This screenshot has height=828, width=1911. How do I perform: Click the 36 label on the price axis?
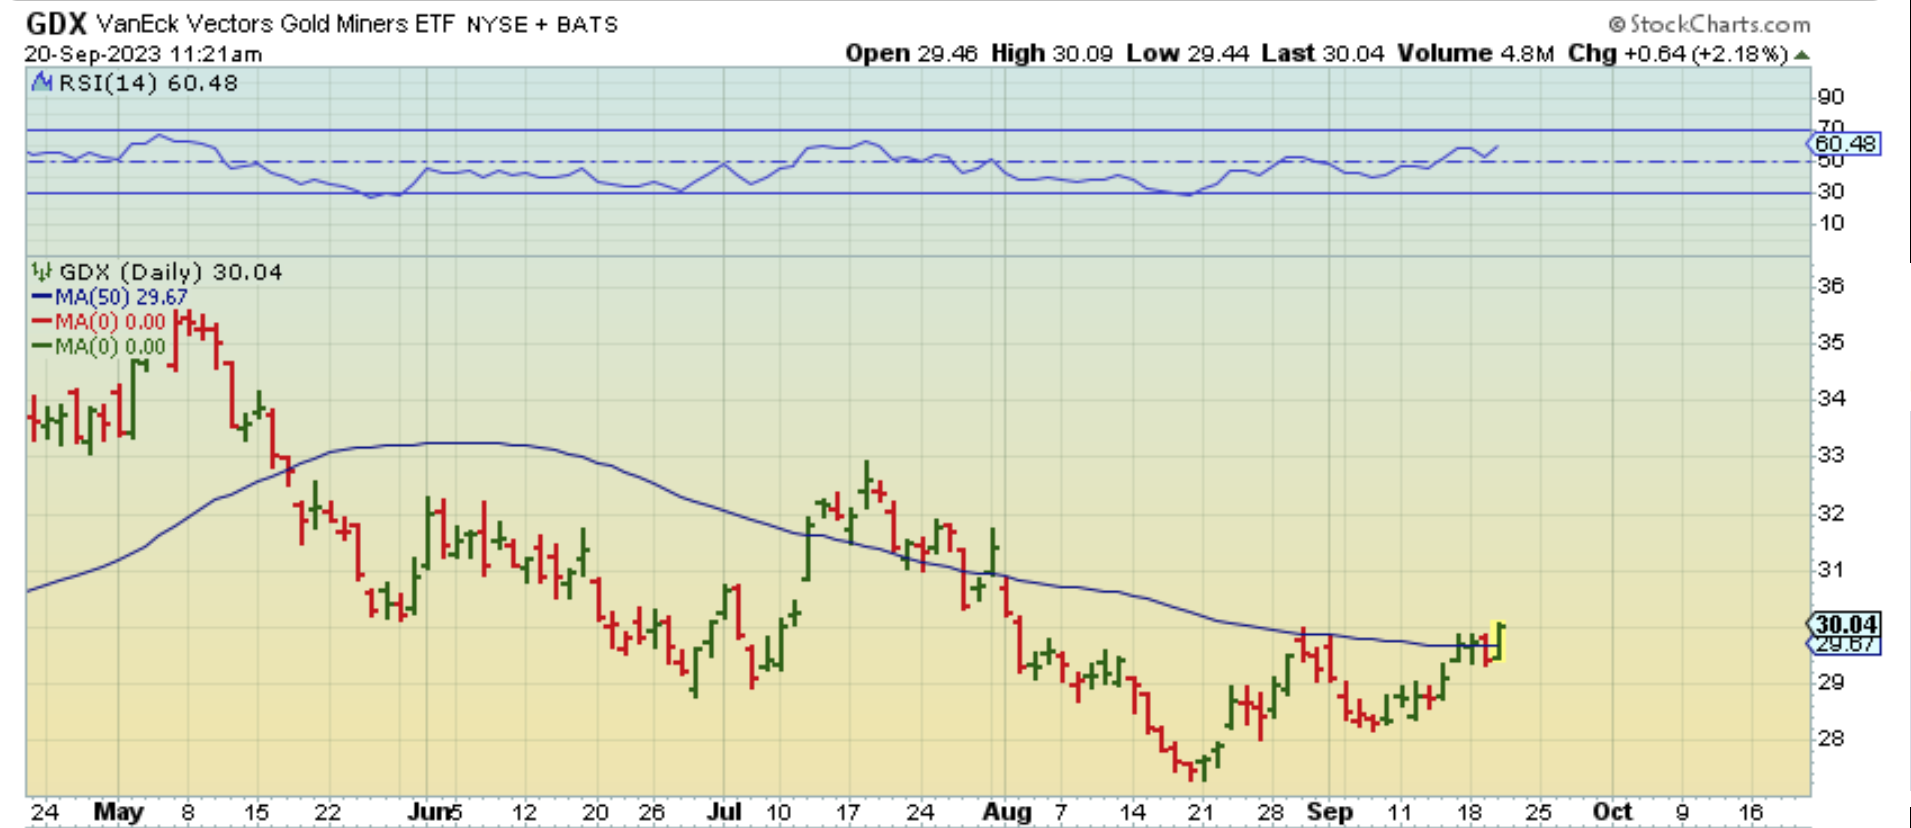tap(1830, 286)
